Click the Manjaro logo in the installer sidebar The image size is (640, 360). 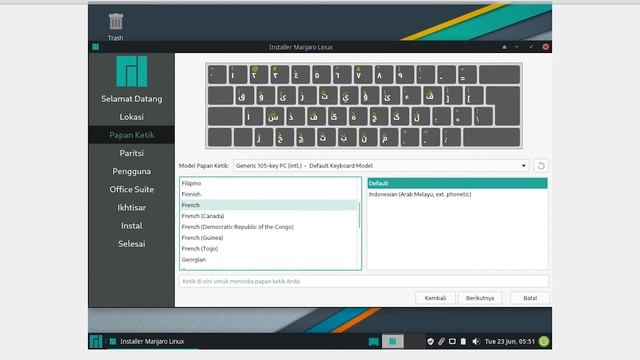tap(131, 71)
